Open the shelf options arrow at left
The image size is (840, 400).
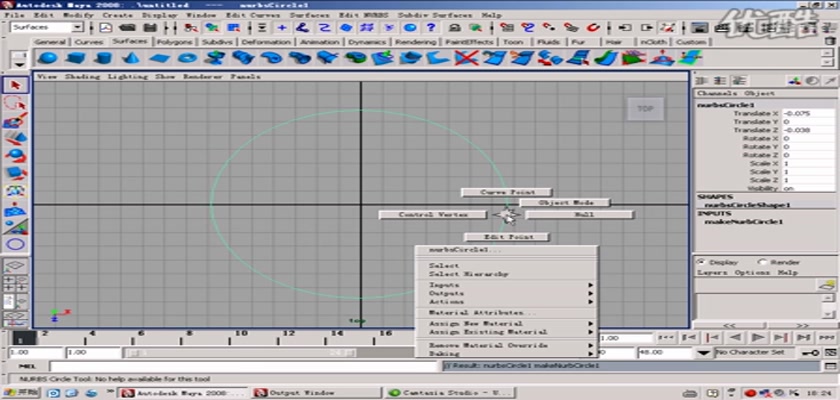click(20, 64)
